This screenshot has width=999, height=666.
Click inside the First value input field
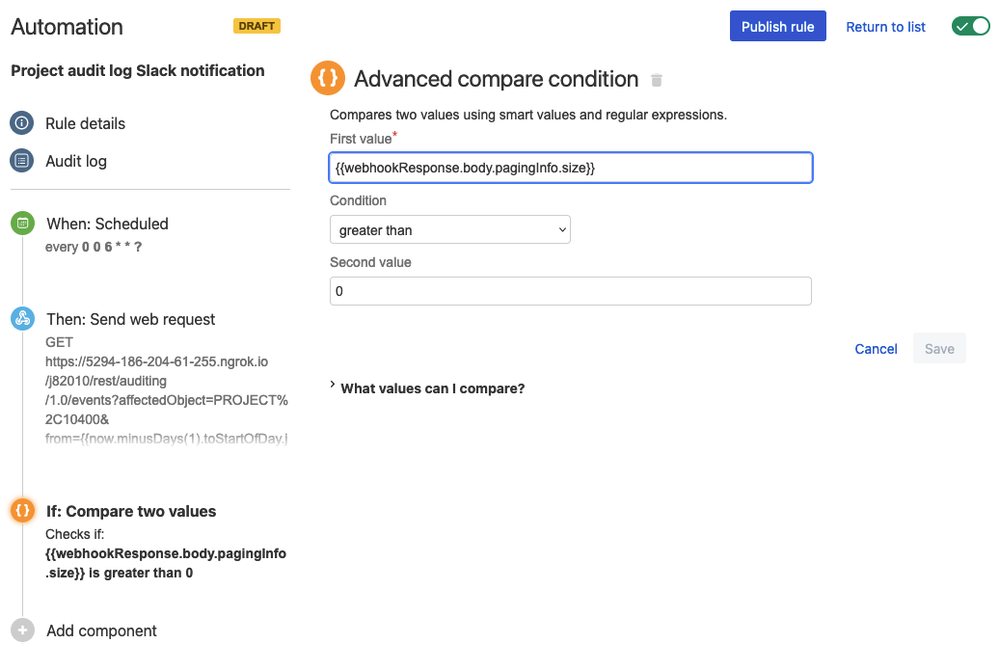point(570,167)
